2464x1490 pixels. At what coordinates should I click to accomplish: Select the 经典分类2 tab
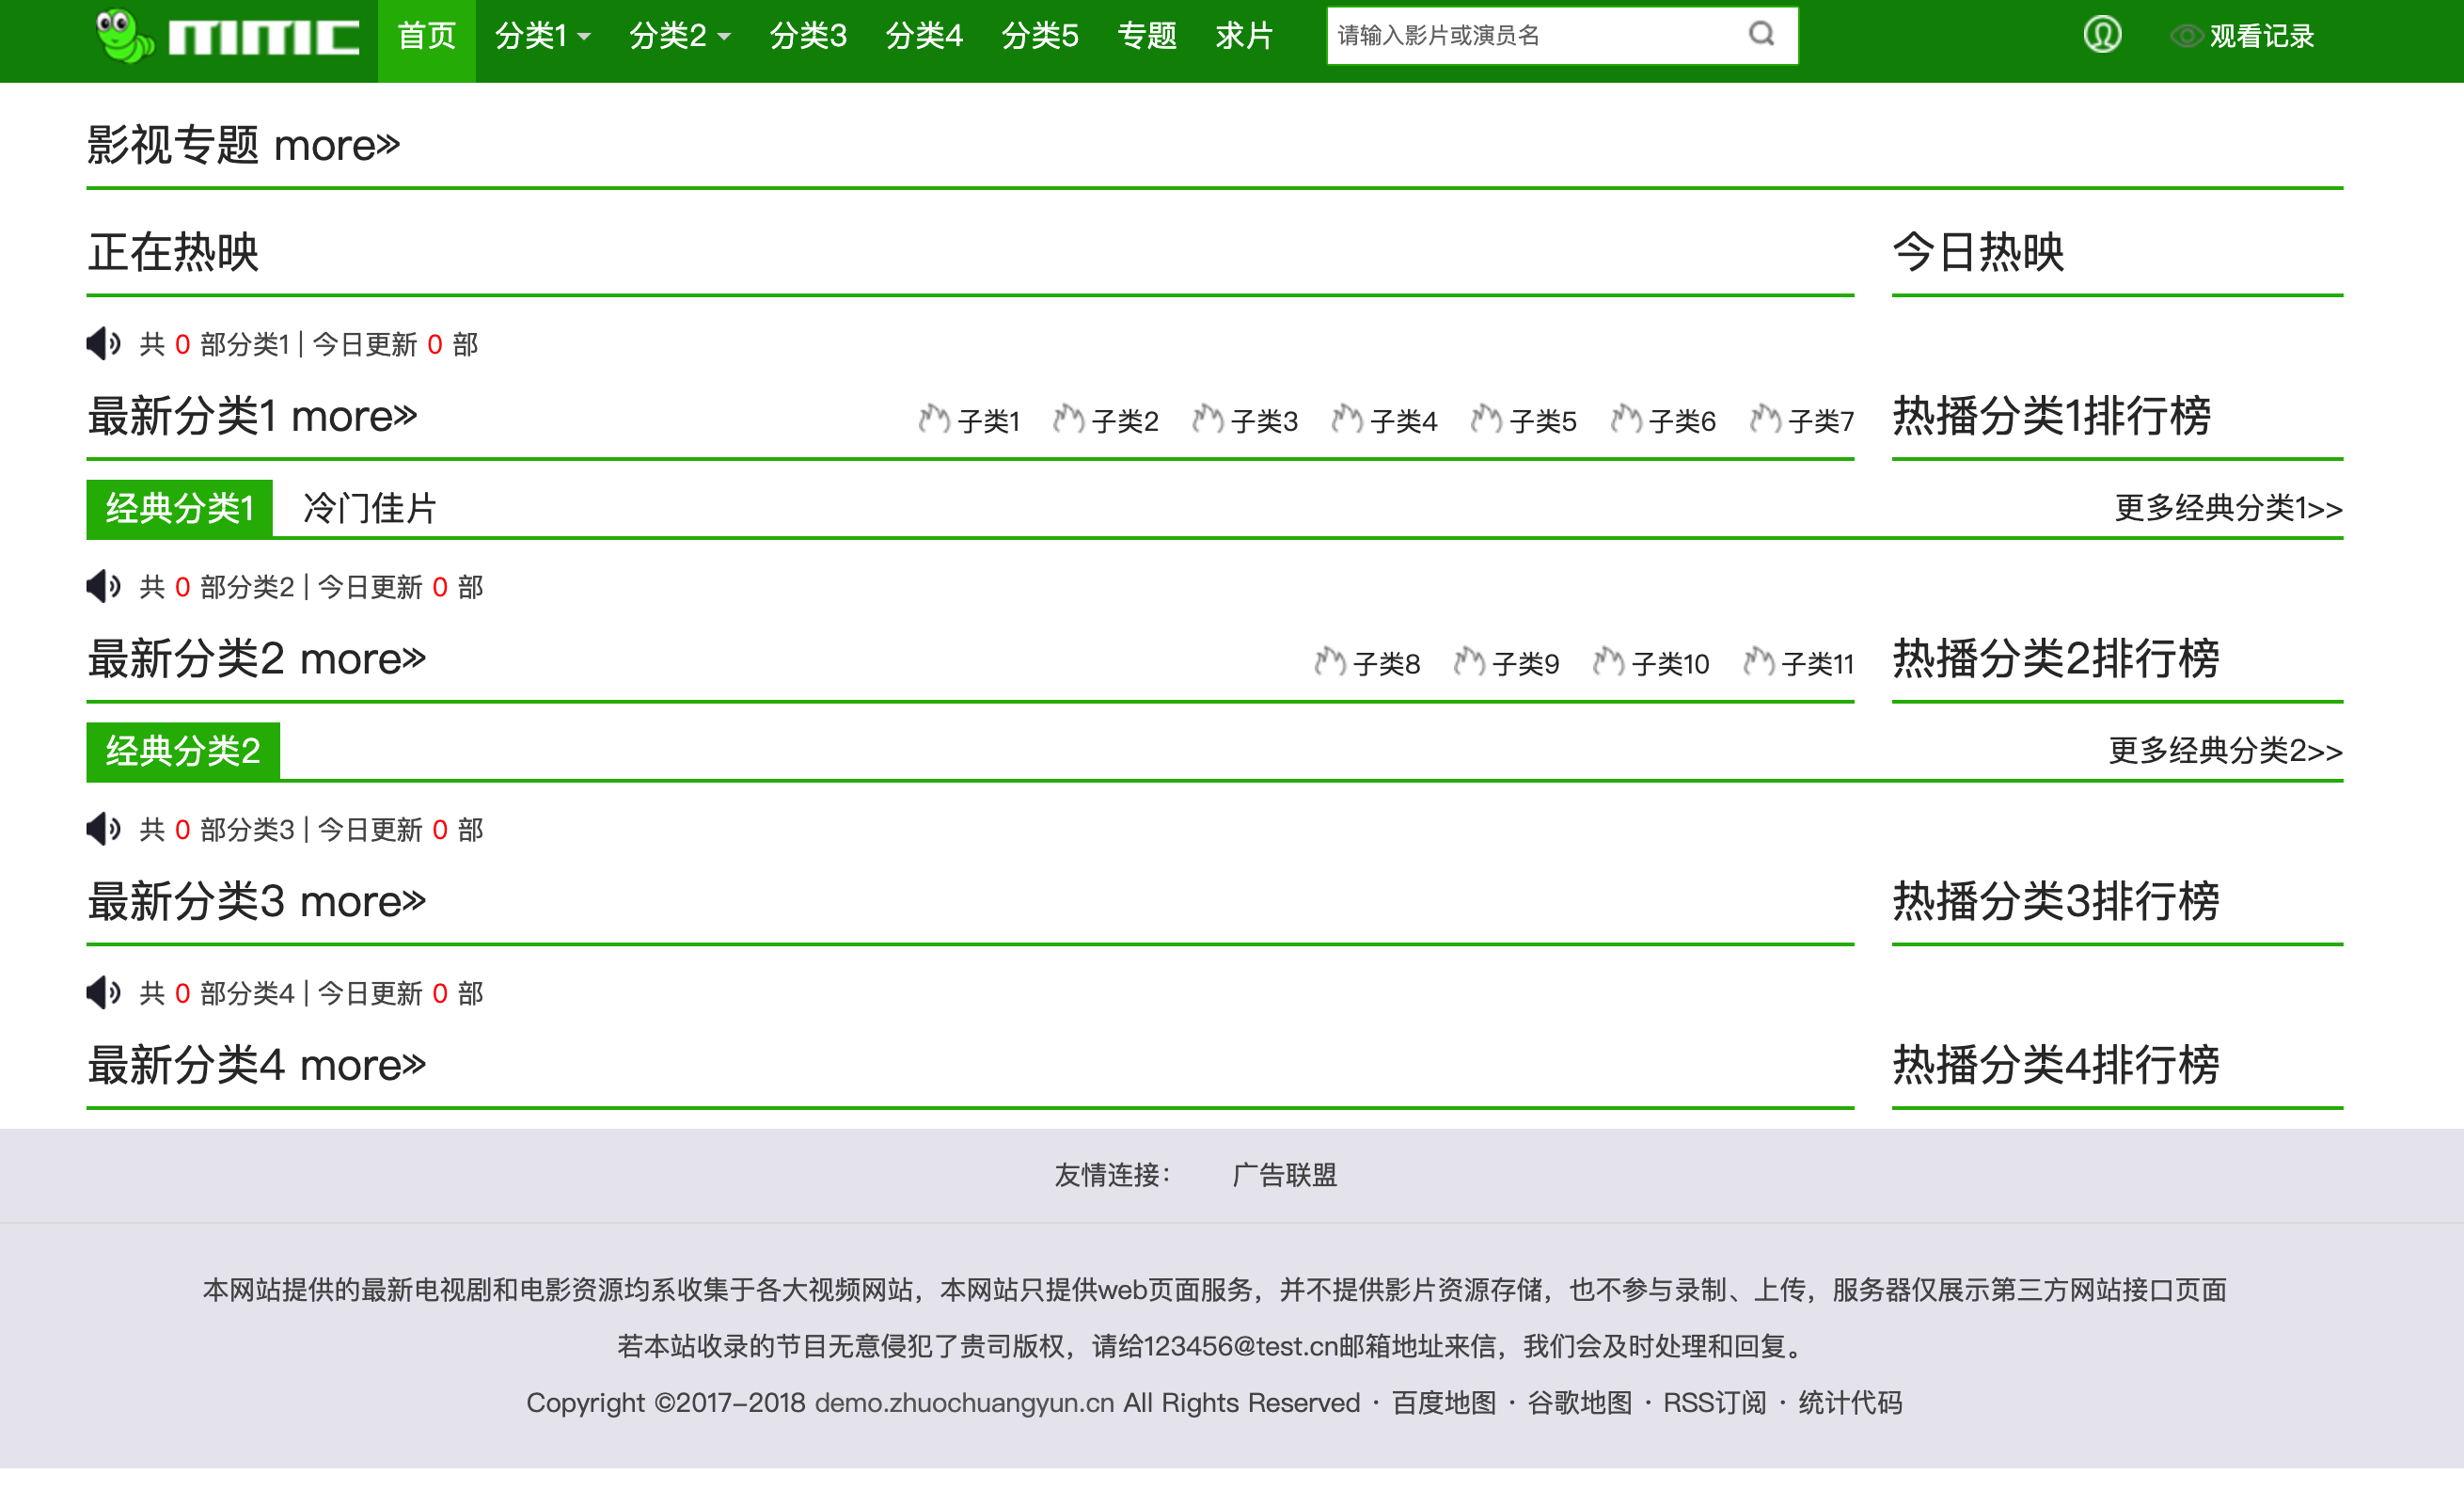coord(183,751)
